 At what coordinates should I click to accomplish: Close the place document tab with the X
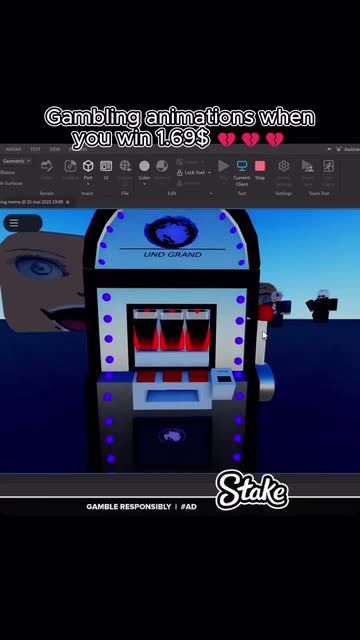(68, 202)
